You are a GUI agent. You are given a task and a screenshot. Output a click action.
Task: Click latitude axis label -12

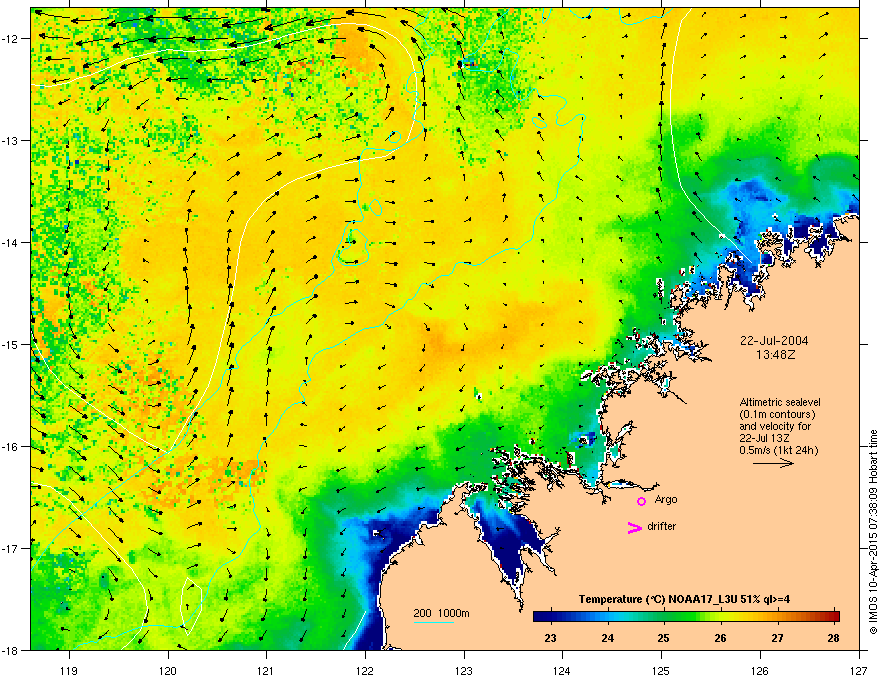pos(11,38)
